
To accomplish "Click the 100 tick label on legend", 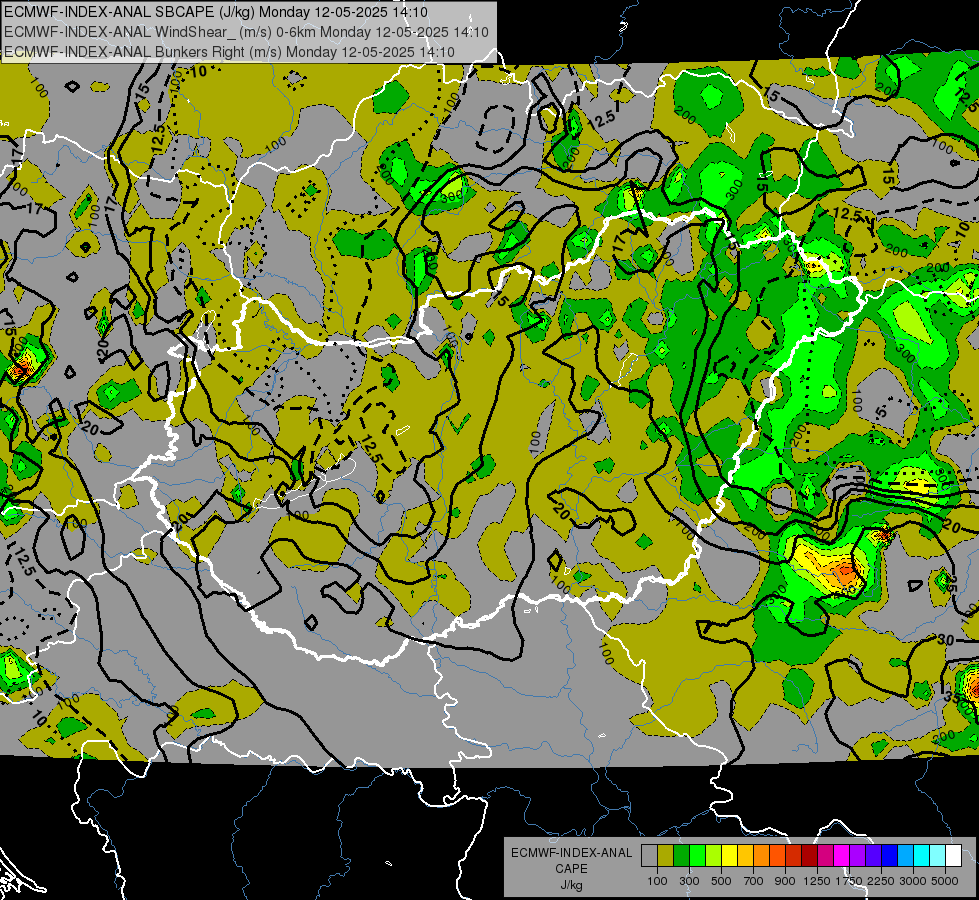I will (657, 881).
